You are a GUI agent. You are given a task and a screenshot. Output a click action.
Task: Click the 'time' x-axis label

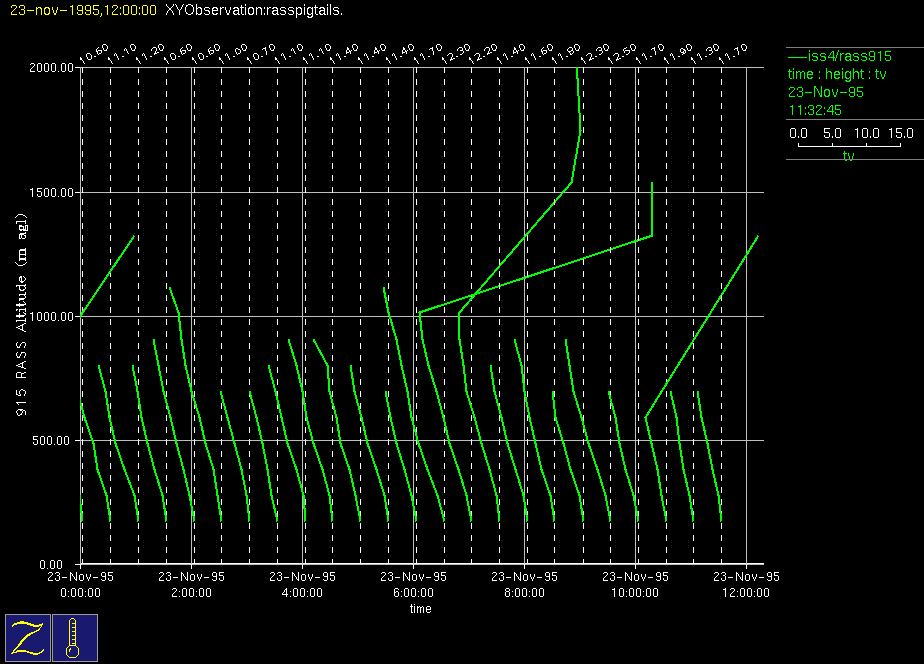tap(420, 608)
